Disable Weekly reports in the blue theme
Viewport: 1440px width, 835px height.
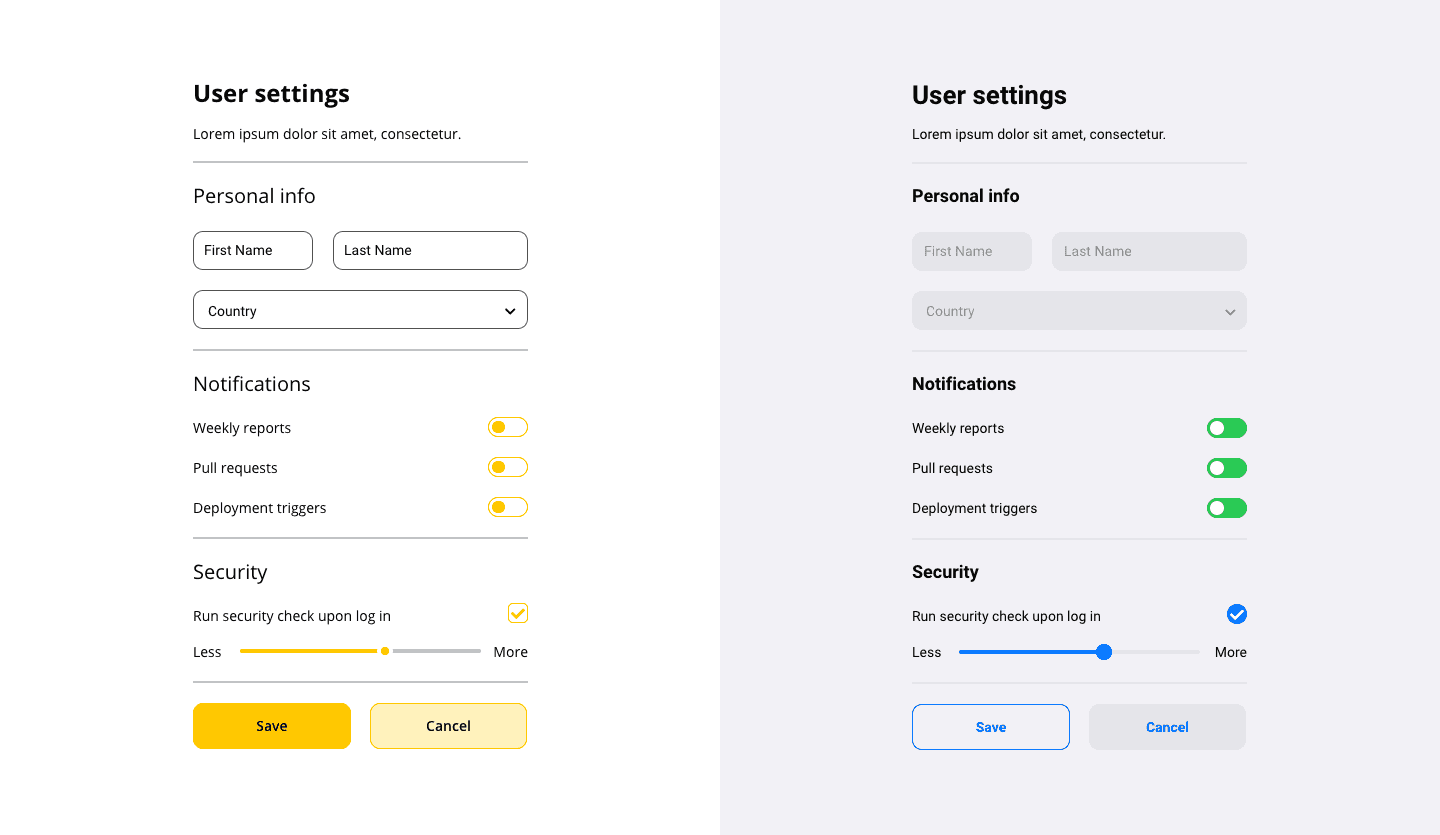click(1226, 427)
